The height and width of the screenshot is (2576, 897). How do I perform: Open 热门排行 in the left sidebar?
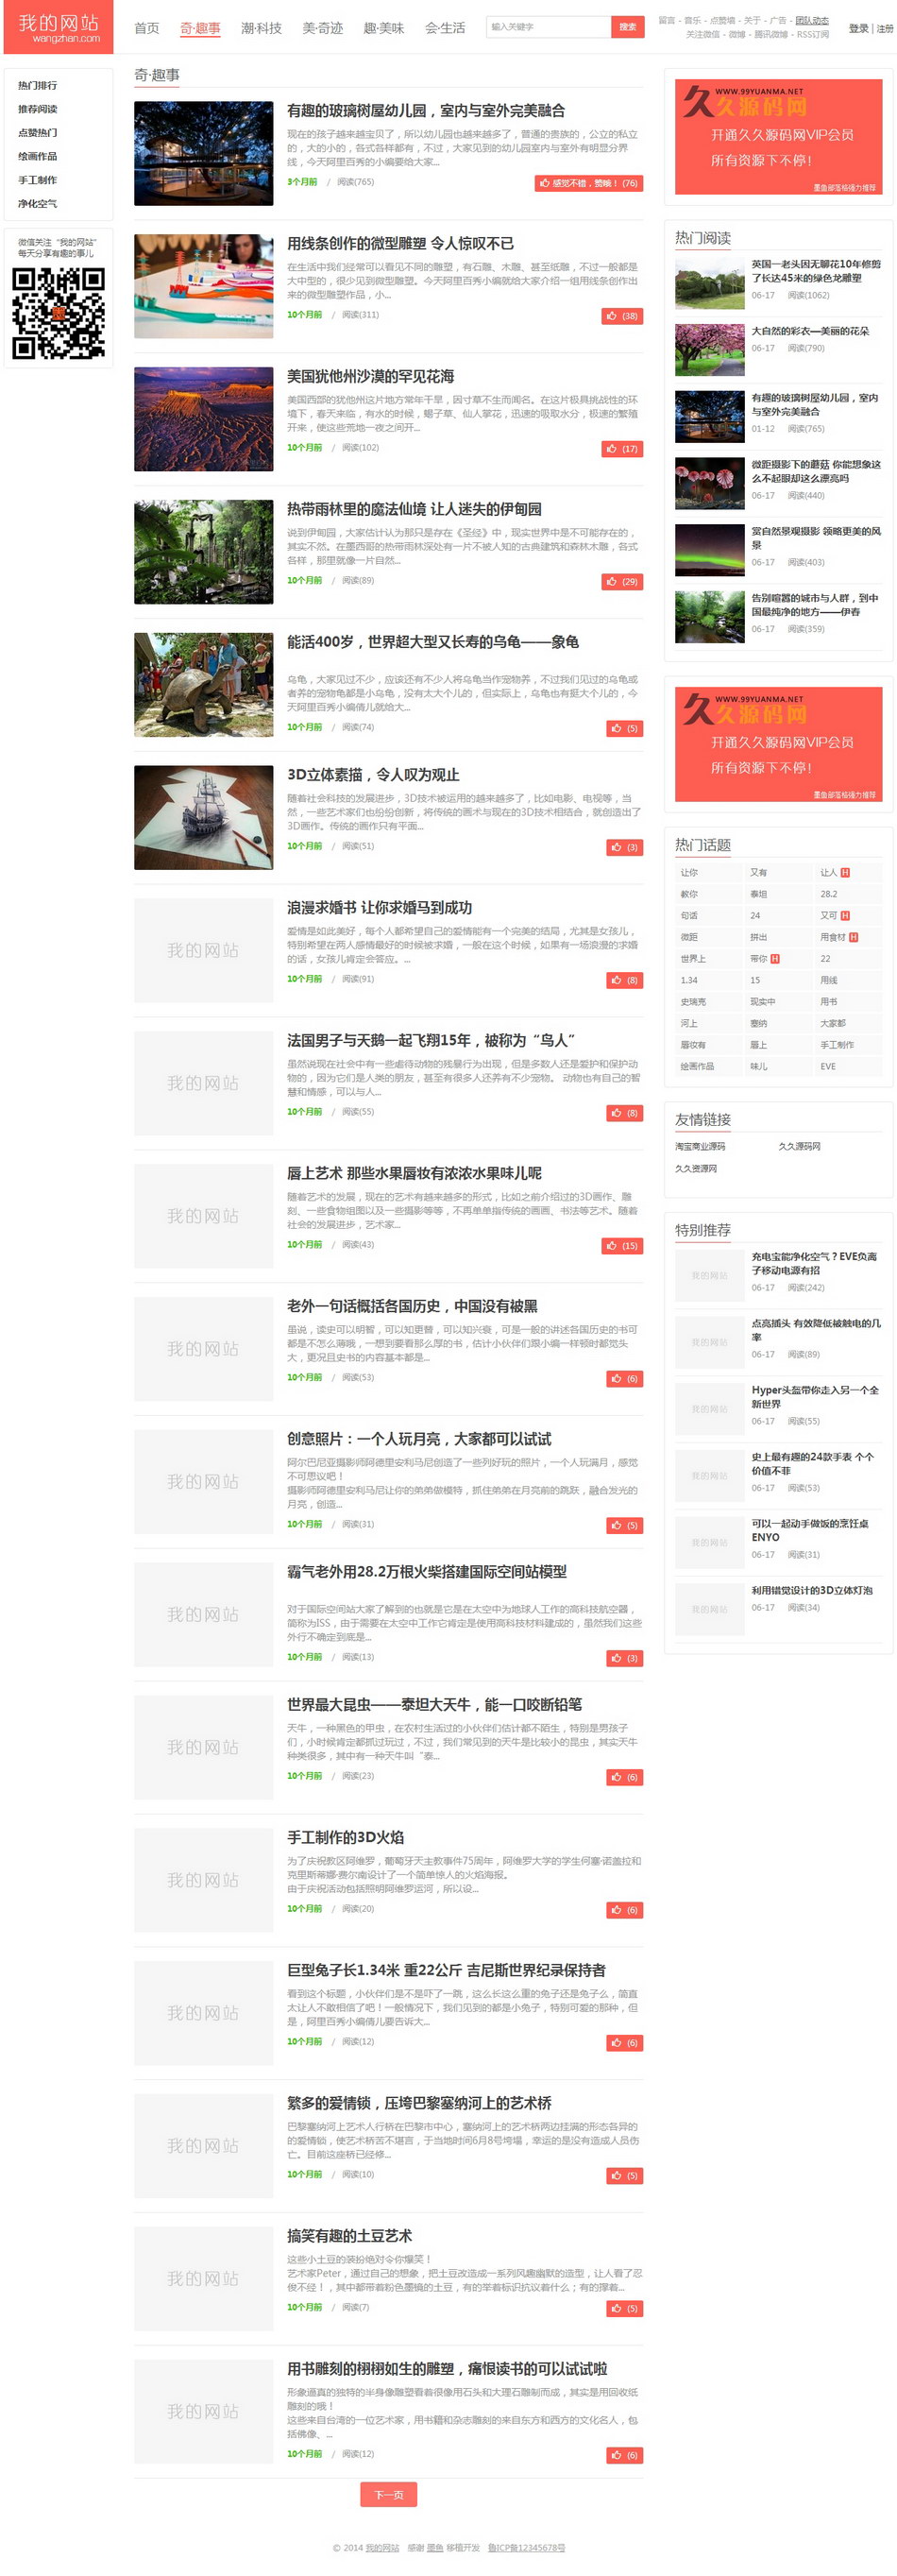tap(38, 85)
